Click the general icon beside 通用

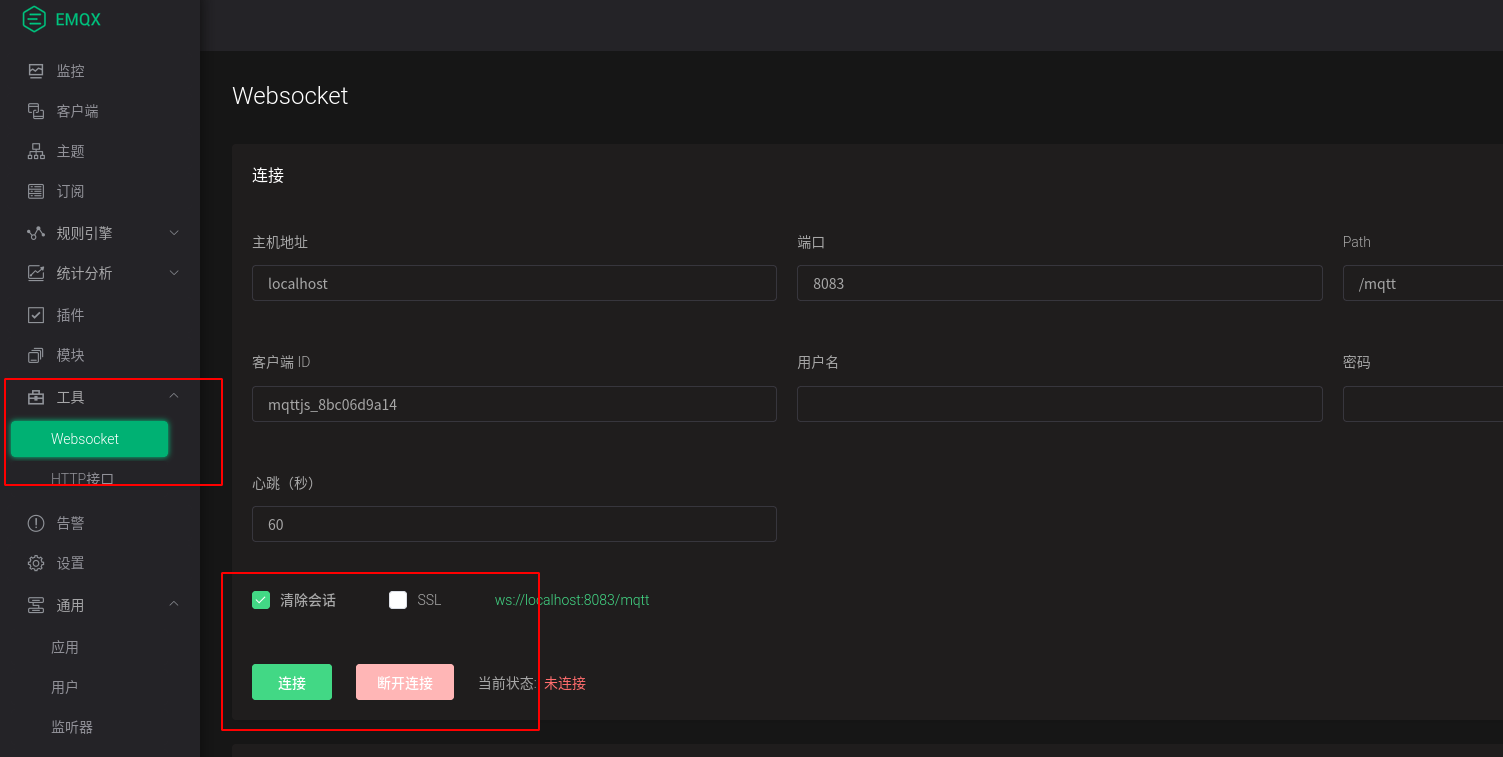coord(36,605)
